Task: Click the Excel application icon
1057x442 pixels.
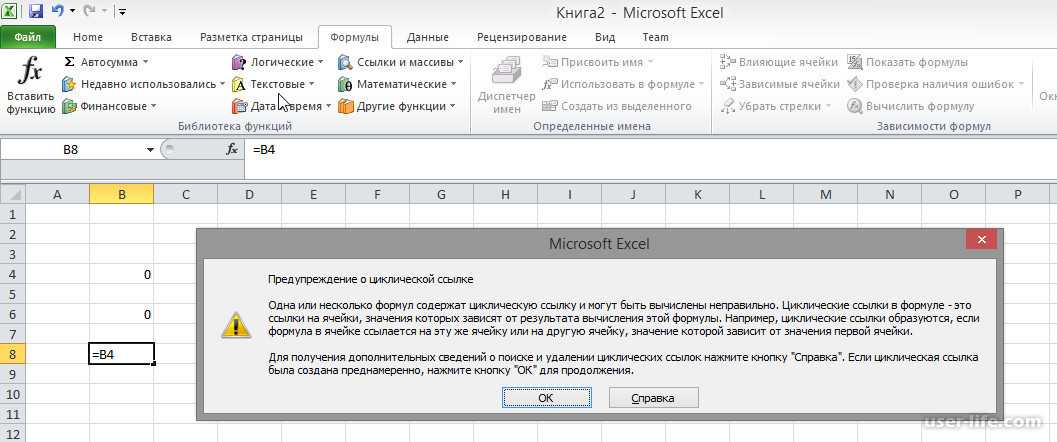Action: (11, 11)
